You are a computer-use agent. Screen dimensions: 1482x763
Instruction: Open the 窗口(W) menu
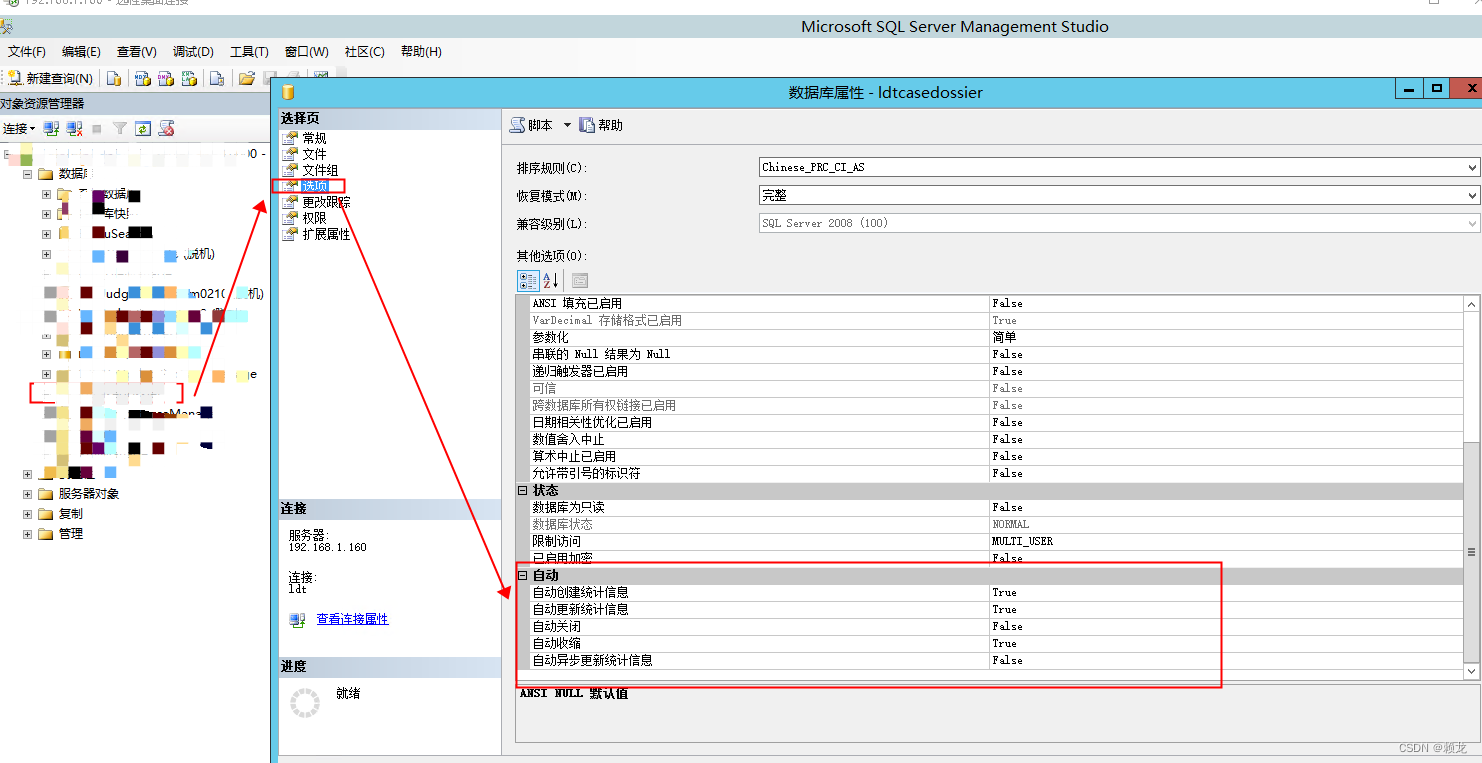point(306,52)
